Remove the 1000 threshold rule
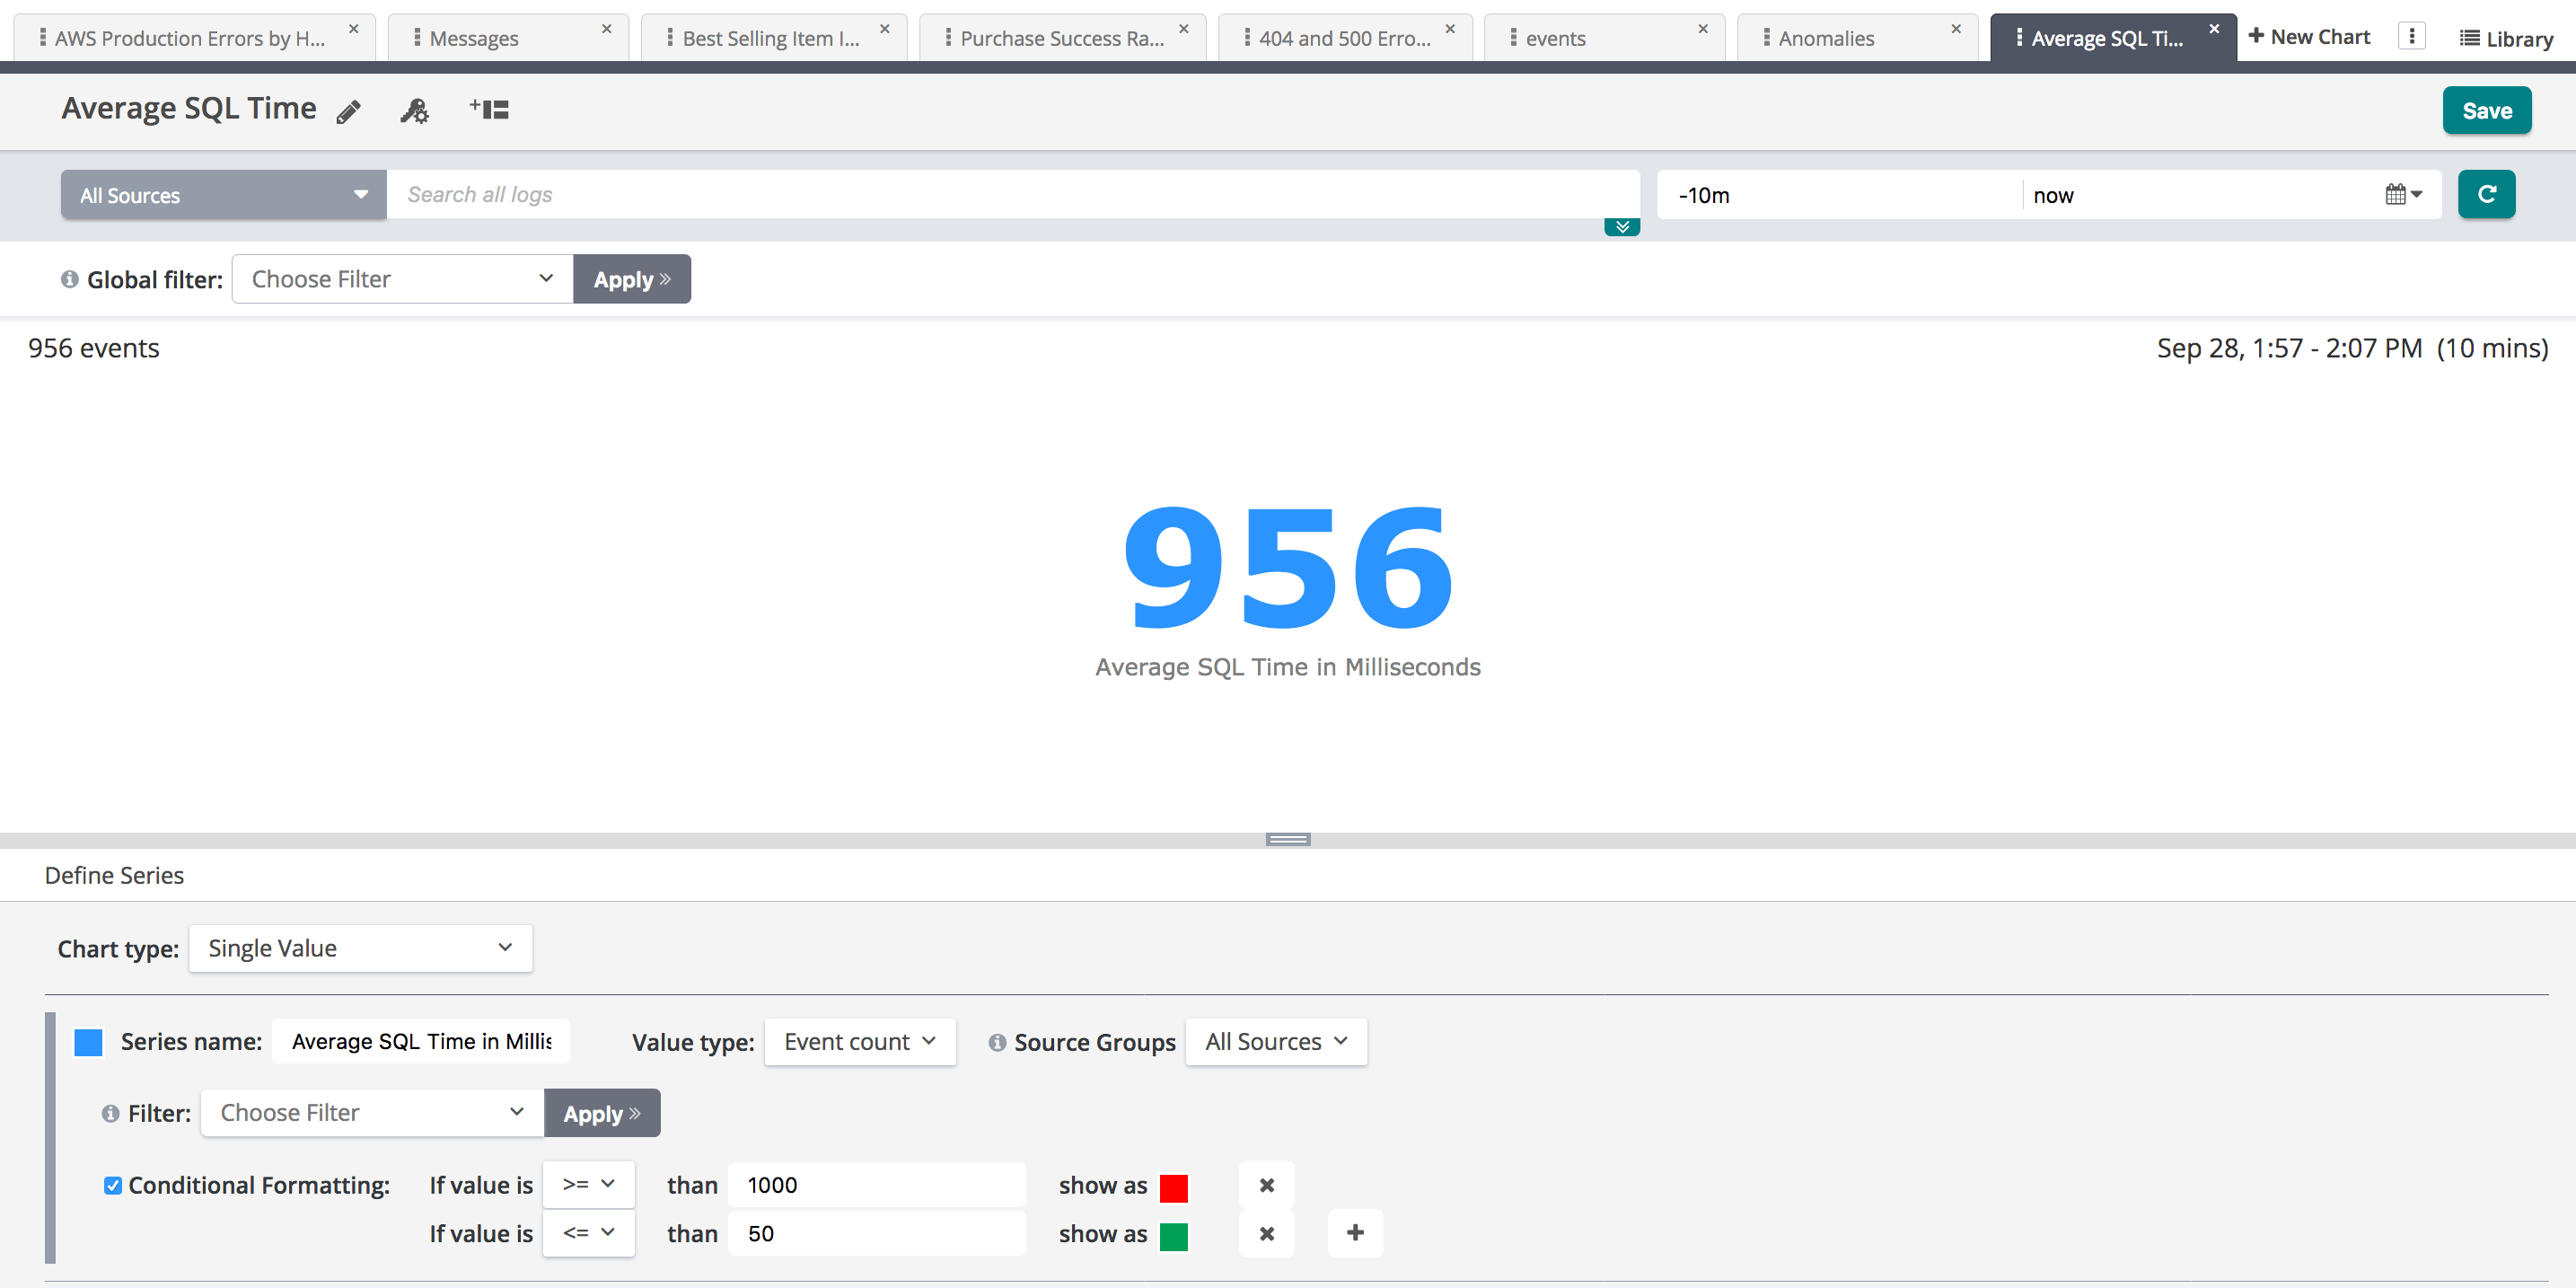The height and width of the screenshot is (1288, 2576). pyautogui.click(x=1266, y=1185)
